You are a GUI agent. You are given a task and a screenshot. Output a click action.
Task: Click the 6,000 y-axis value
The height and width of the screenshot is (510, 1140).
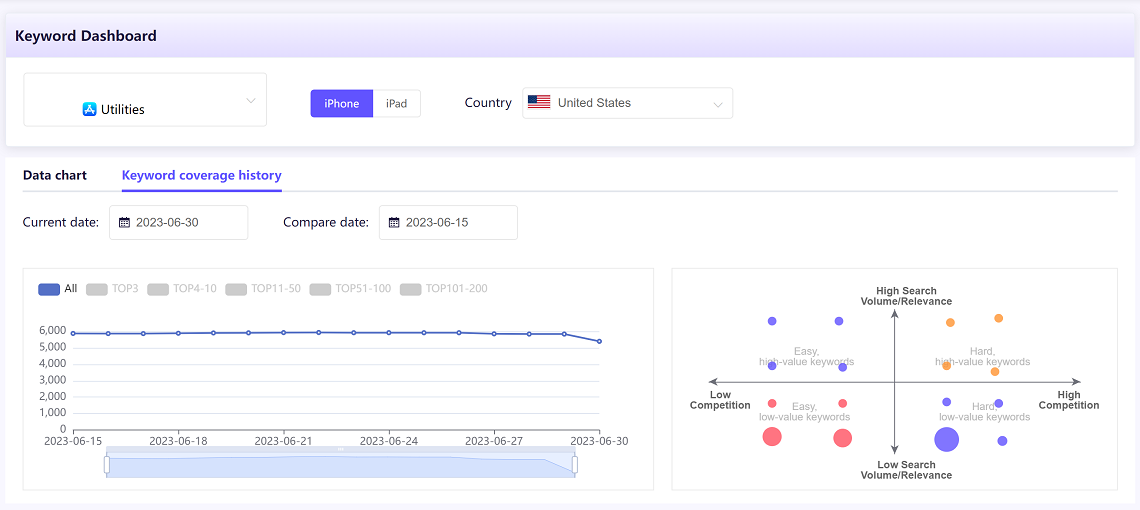(x=52, y=331)
